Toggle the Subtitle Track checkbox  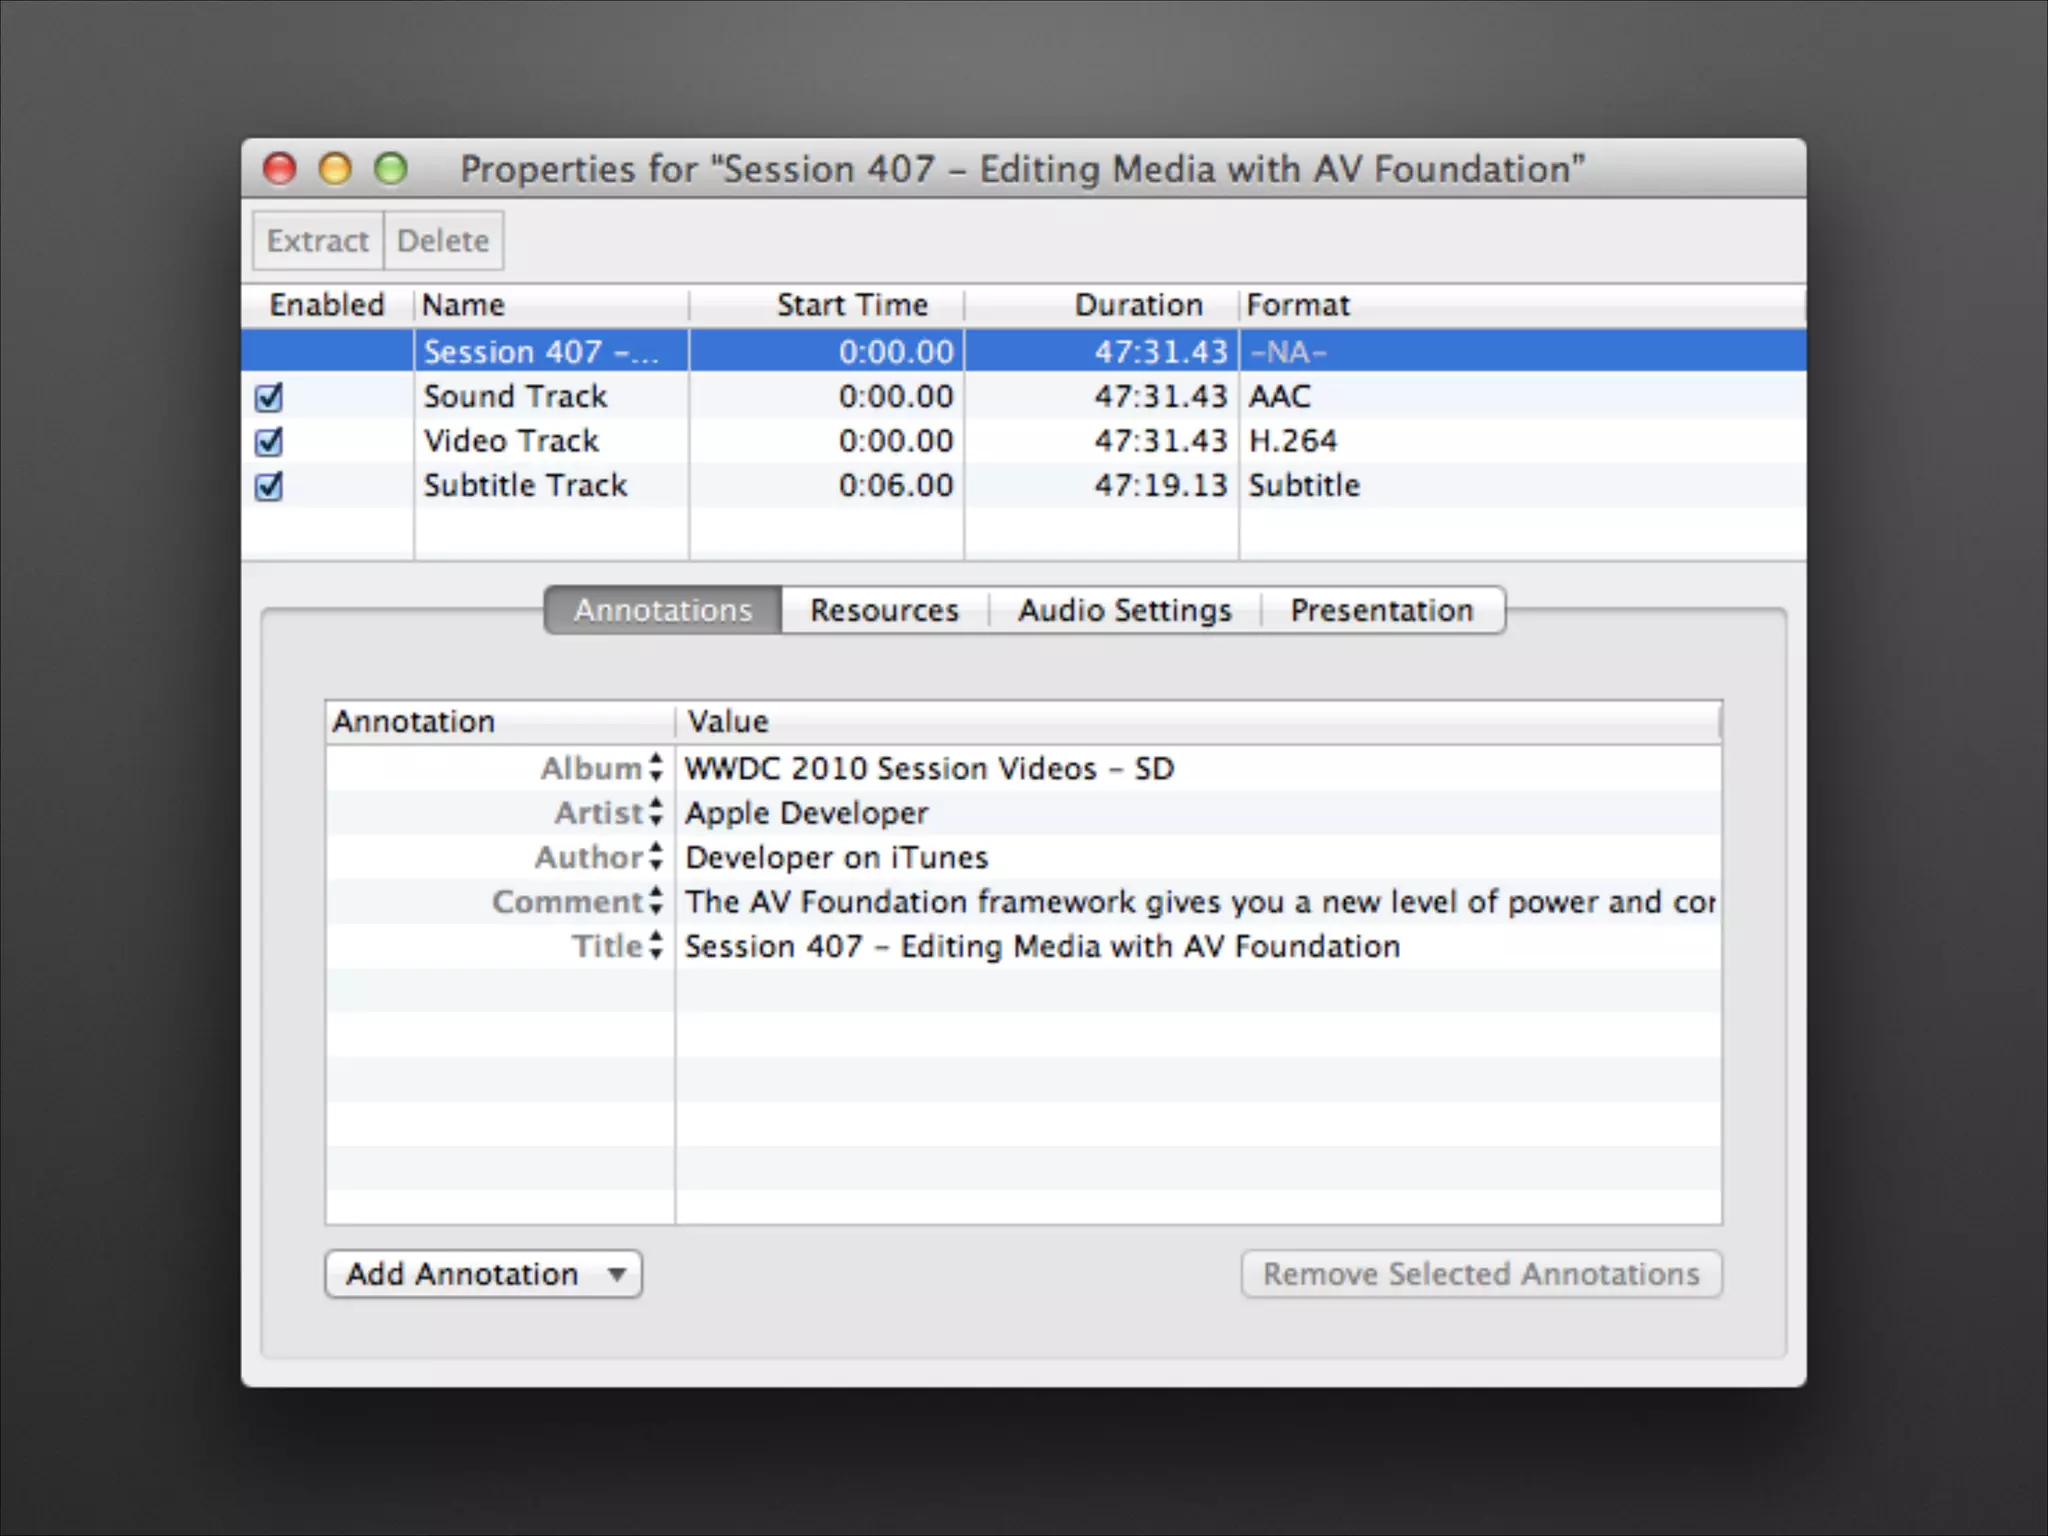(269, 486)
